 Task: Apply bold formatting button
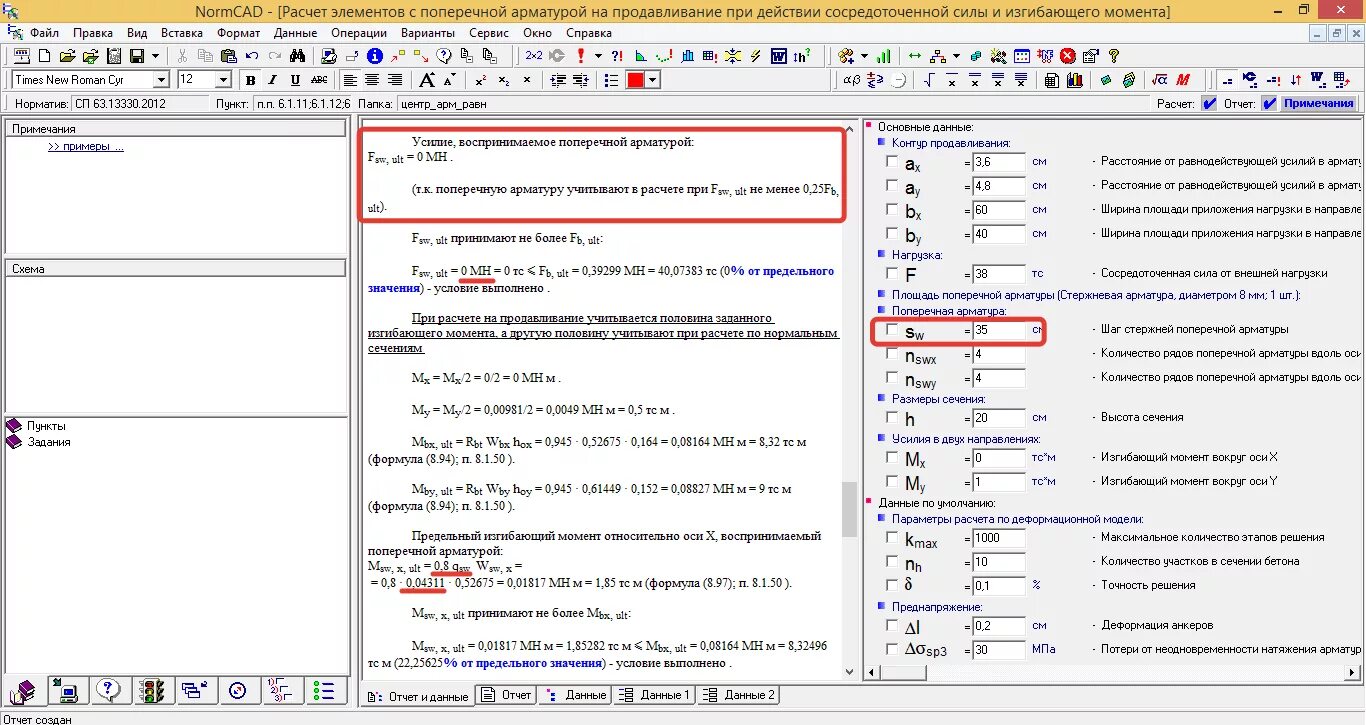(250, 80)
